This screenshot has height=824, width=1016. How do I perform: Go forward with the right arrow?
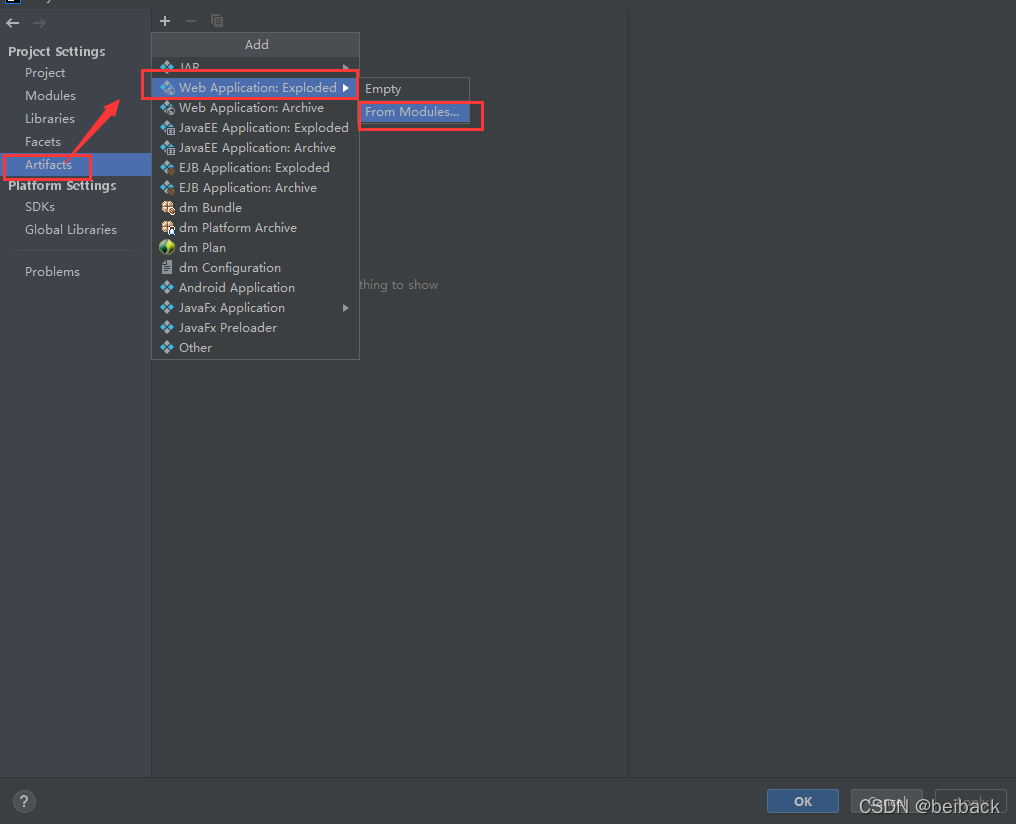coord(39,23)
